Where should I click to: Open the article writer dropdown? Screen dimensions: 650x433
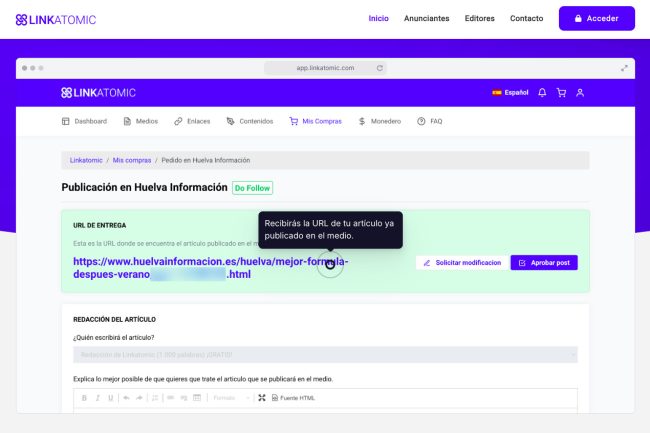pyautogui.click(x=325, y=355)
